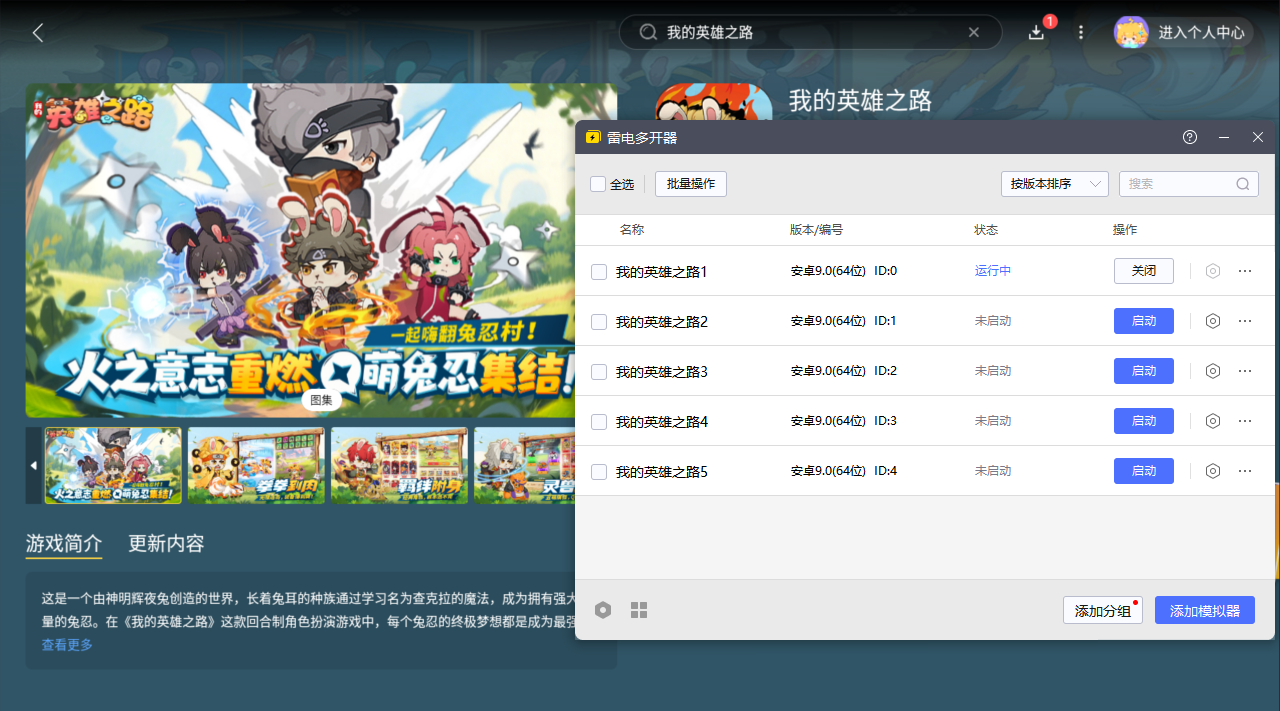Open more options for 我的英雄之路4
Screen dimensions: 1280x711
tap(1245, 421)
